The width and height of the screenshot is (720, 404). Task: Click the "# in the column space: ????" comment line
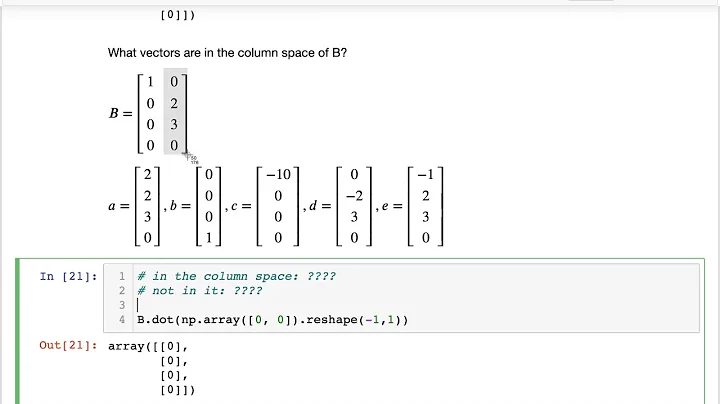[x=236, y=276]
